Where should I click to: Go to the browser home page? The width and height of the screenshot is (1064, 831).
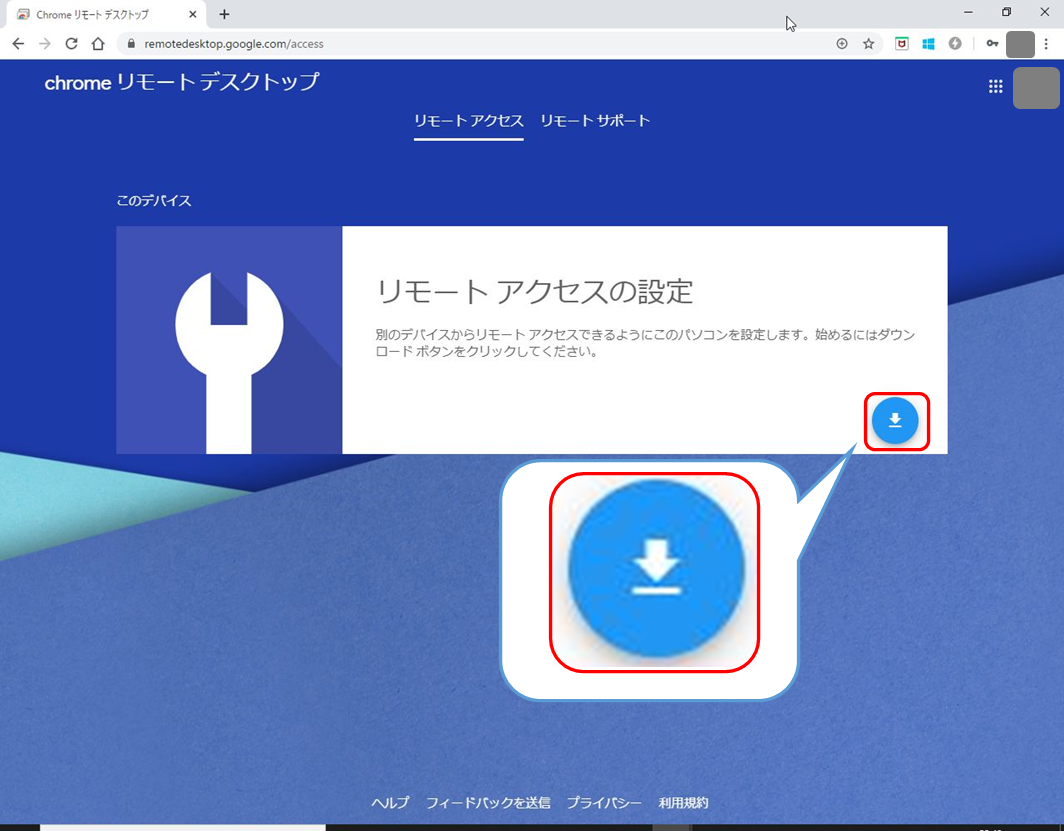click(98, 44)
